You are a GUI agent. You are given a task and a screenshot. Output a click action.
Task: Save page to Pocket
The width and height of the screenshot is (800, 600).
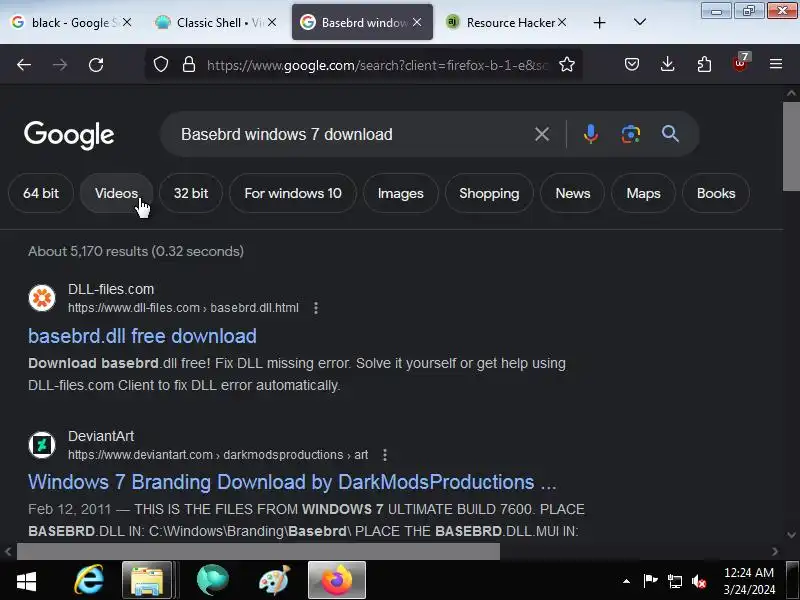click(632, 64)
